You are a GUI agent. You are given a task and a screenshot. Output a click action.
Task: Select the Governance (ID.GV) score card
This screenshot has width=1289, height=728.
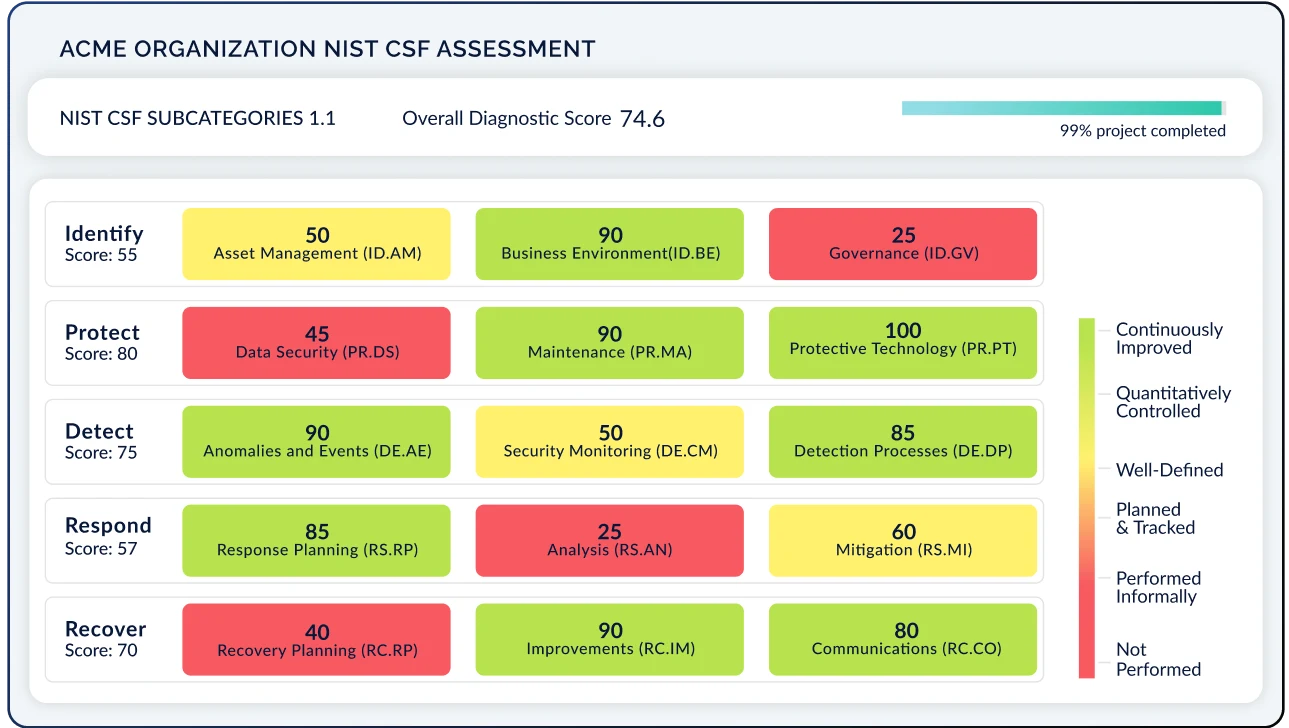pos(903,244)
